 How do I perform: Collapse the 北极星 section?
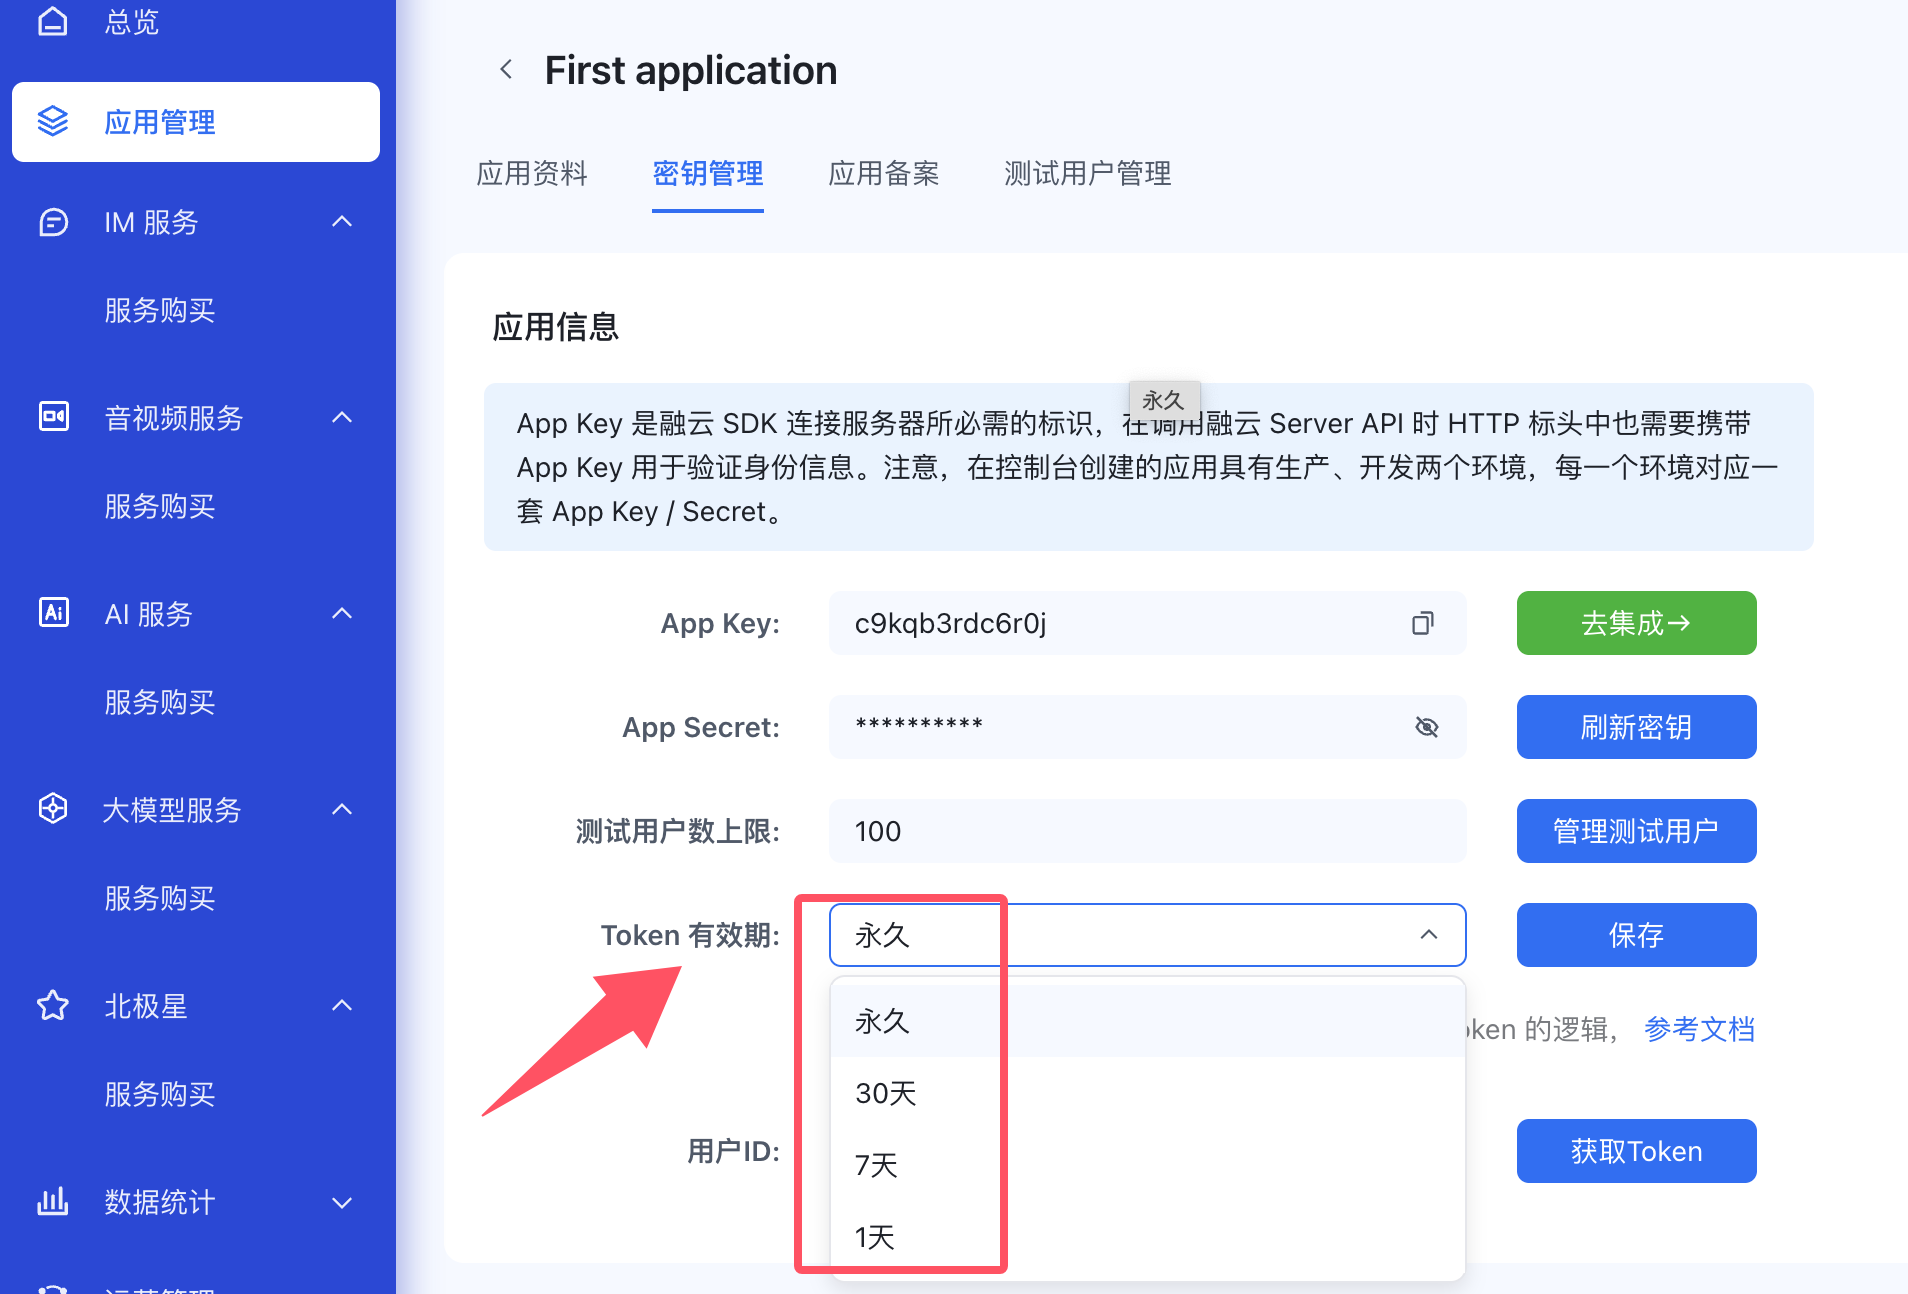342,1005
